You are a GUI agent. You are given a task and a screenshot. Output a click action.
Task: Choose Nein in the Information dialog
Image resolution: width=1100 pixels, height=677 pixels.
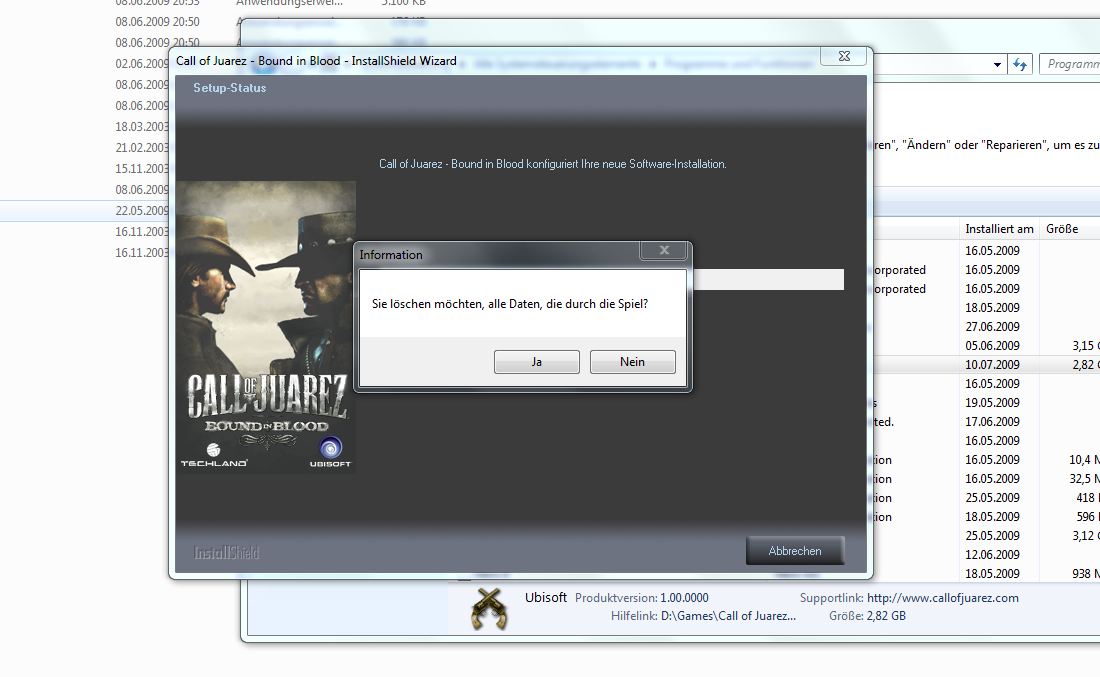coord(632,362)
